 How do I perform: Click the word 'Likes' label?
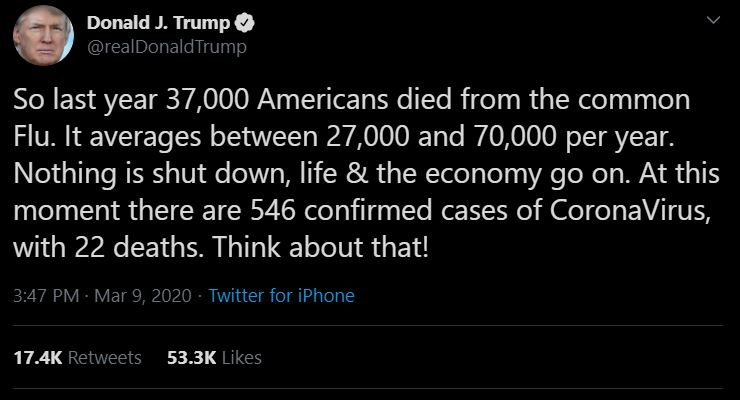tap(240, 357)
